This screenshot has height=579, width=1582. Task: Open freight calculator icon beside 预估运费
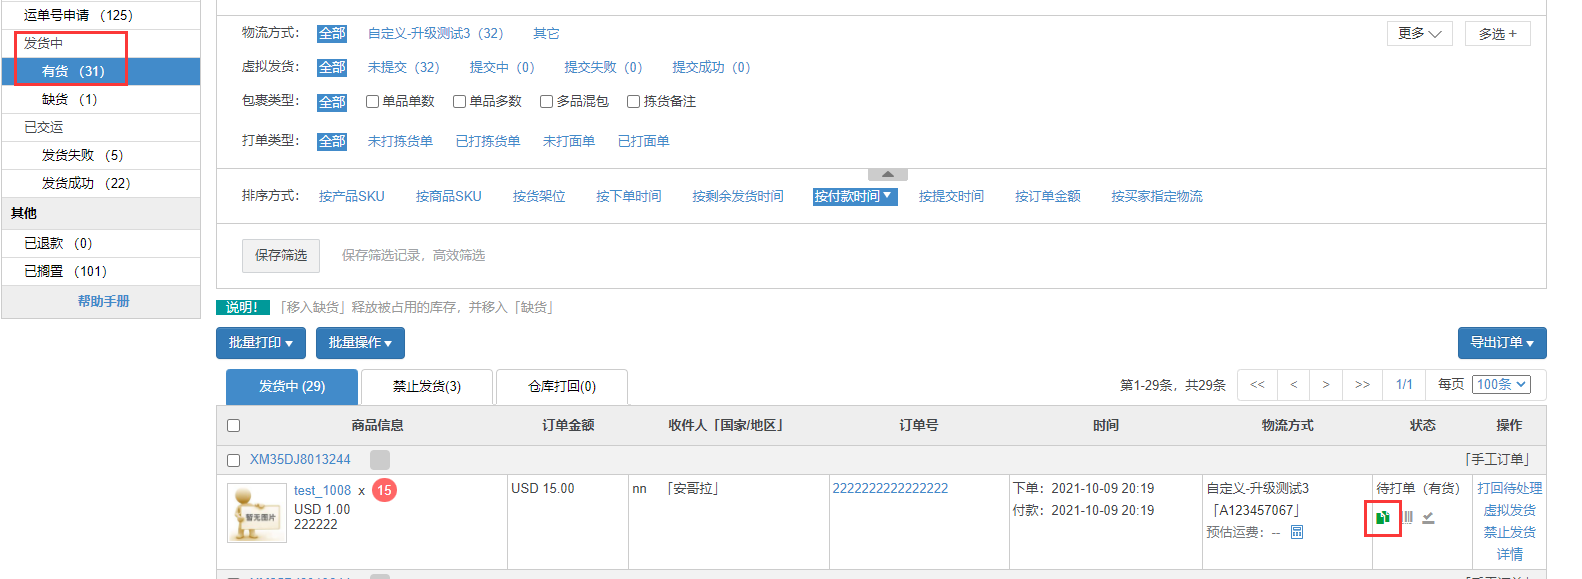(1297, 532)
